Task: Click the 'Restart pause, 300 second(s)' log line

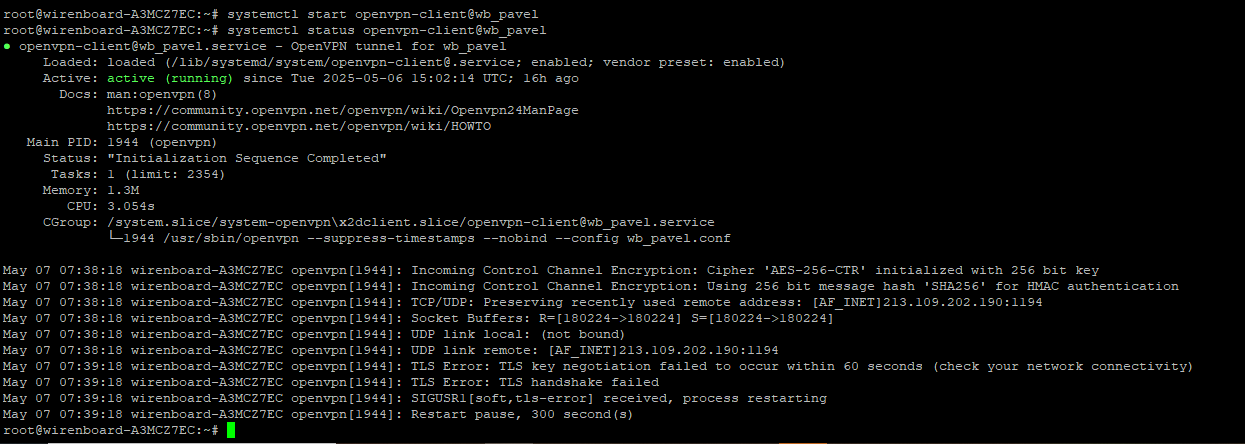Action: [319, 414]
